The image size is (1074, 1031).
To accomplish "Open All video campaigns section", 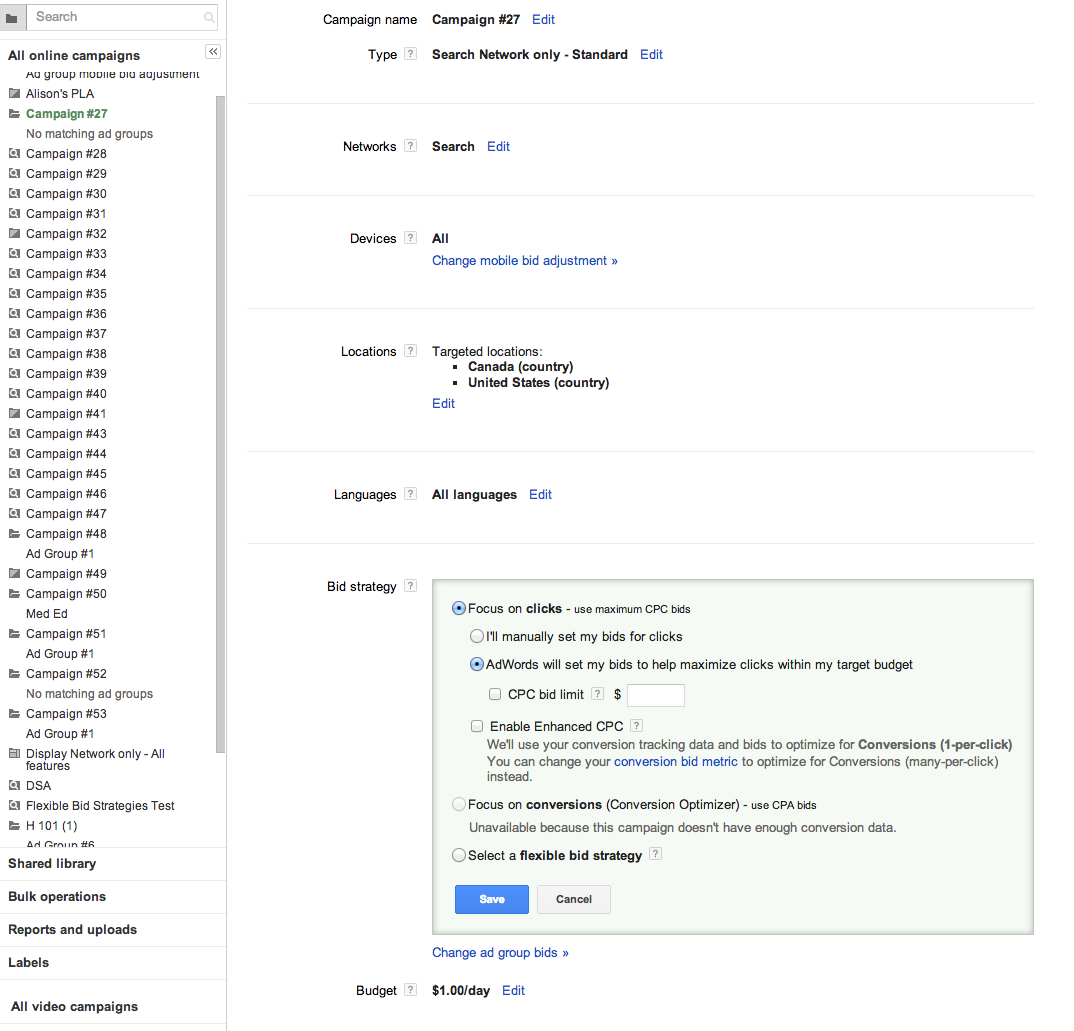I will 74,1006.
